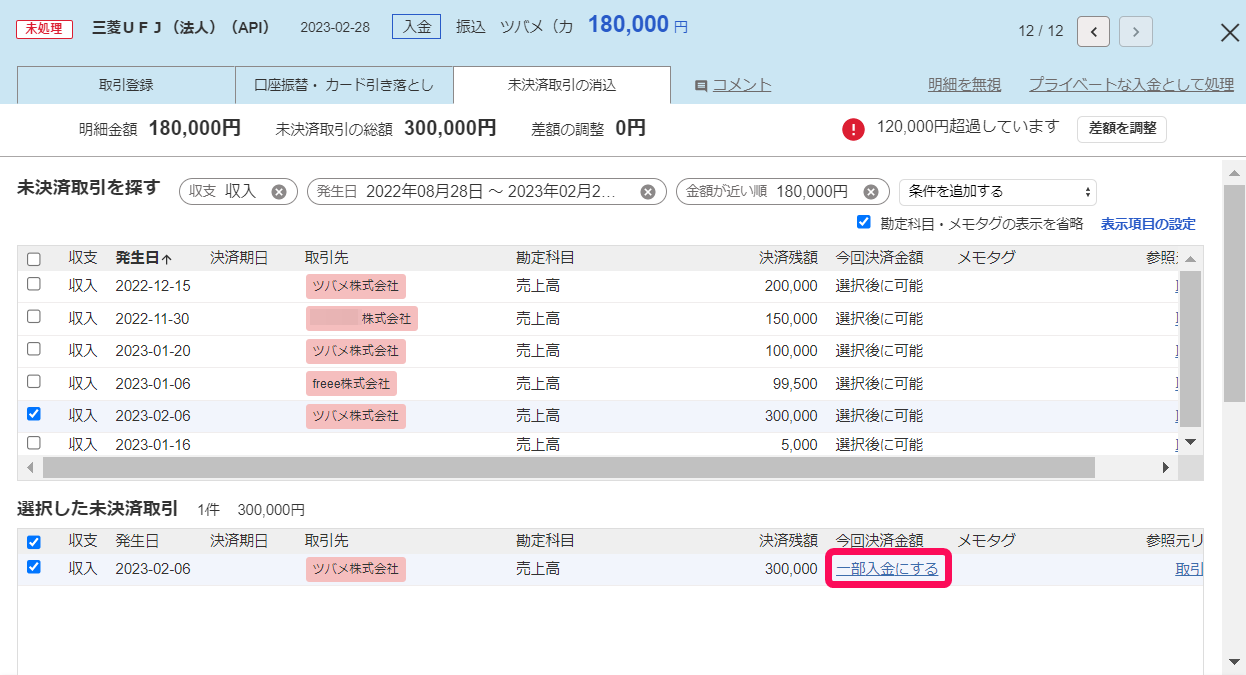Click ツバメ株式会社 tag in 2022-12-15 row
The width and height of the screenshot is (1246, 675).
click(x=356, y=286)
